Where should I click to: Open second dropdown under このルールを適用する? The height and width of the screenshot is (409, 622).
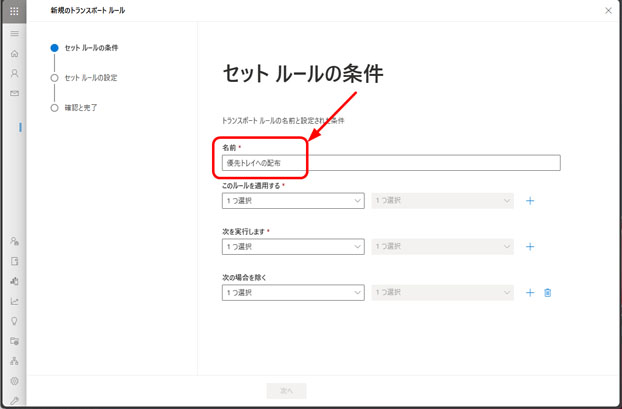point(442,201)
